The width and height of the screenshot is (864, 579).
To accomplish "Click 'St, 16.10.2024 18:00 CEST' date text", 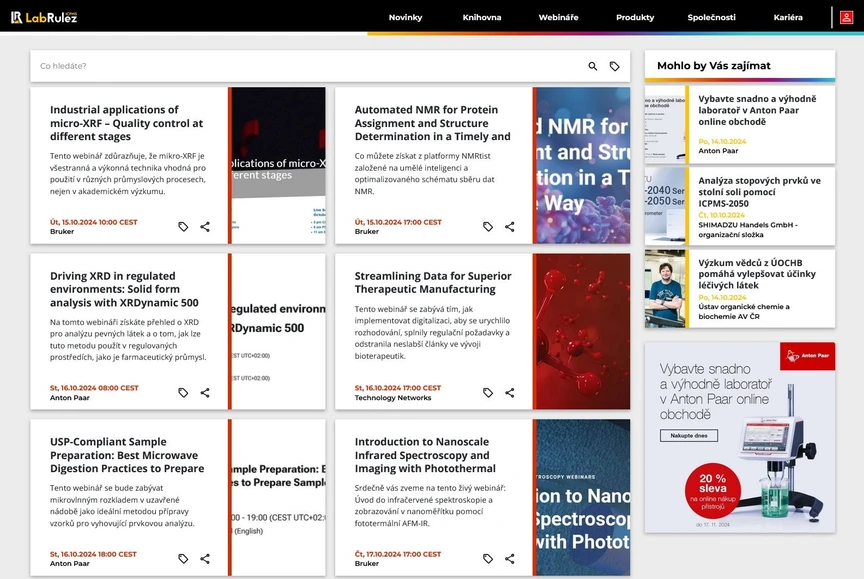I will (93, 554).
